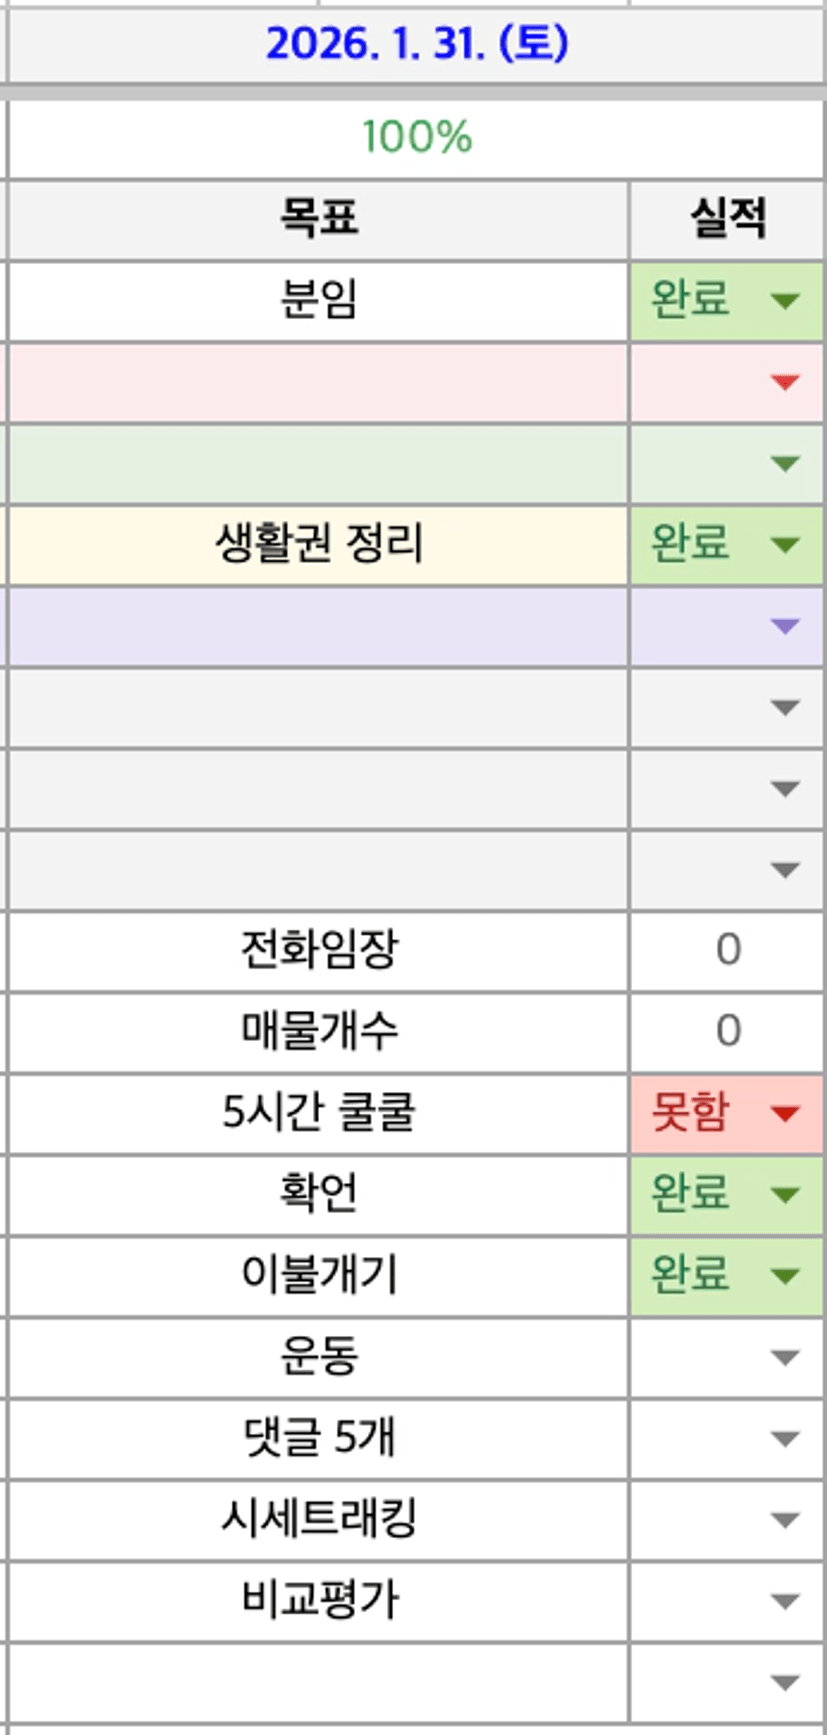Select the empty pink goal cell

[318, 382]
